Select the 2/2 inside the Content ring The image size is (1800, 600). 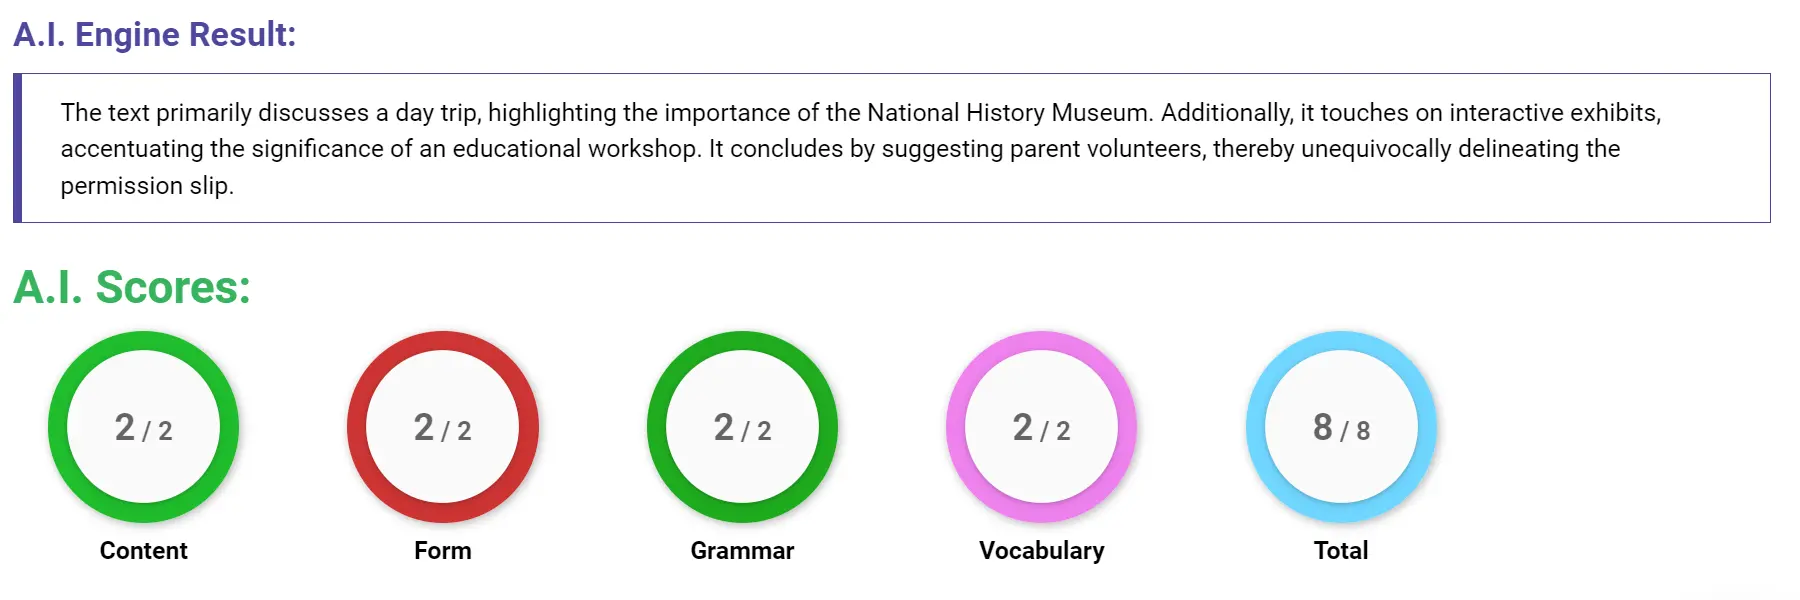143,428
